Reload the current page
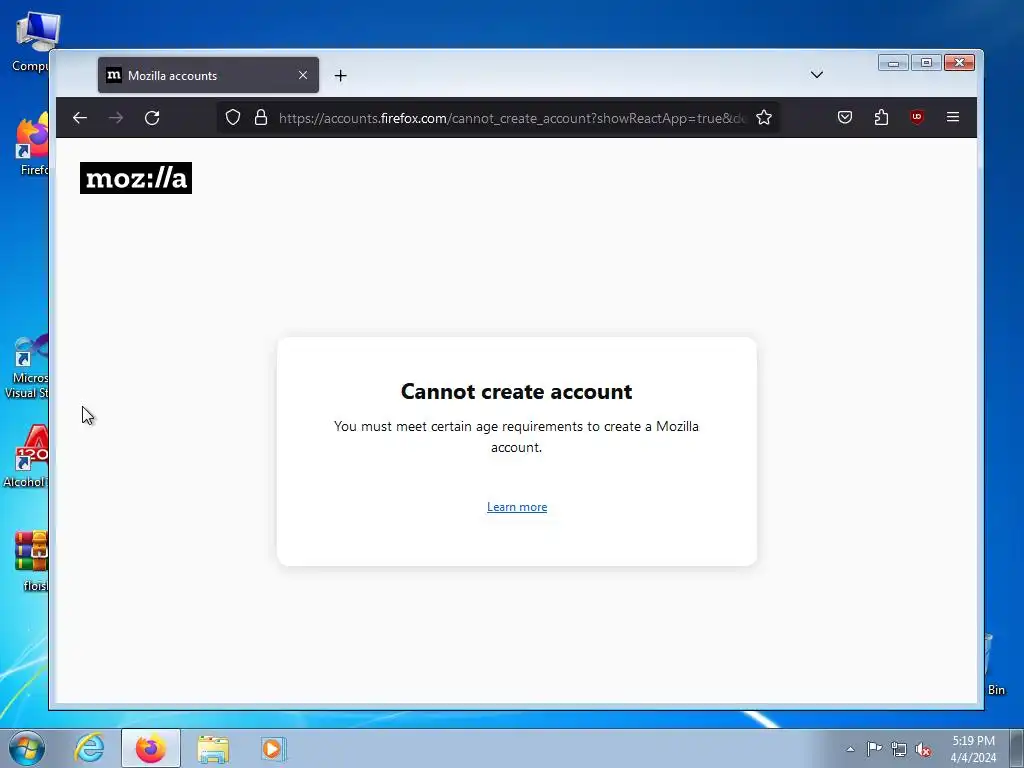Viewport: 1024px width, 768px height. pos(152,118)
